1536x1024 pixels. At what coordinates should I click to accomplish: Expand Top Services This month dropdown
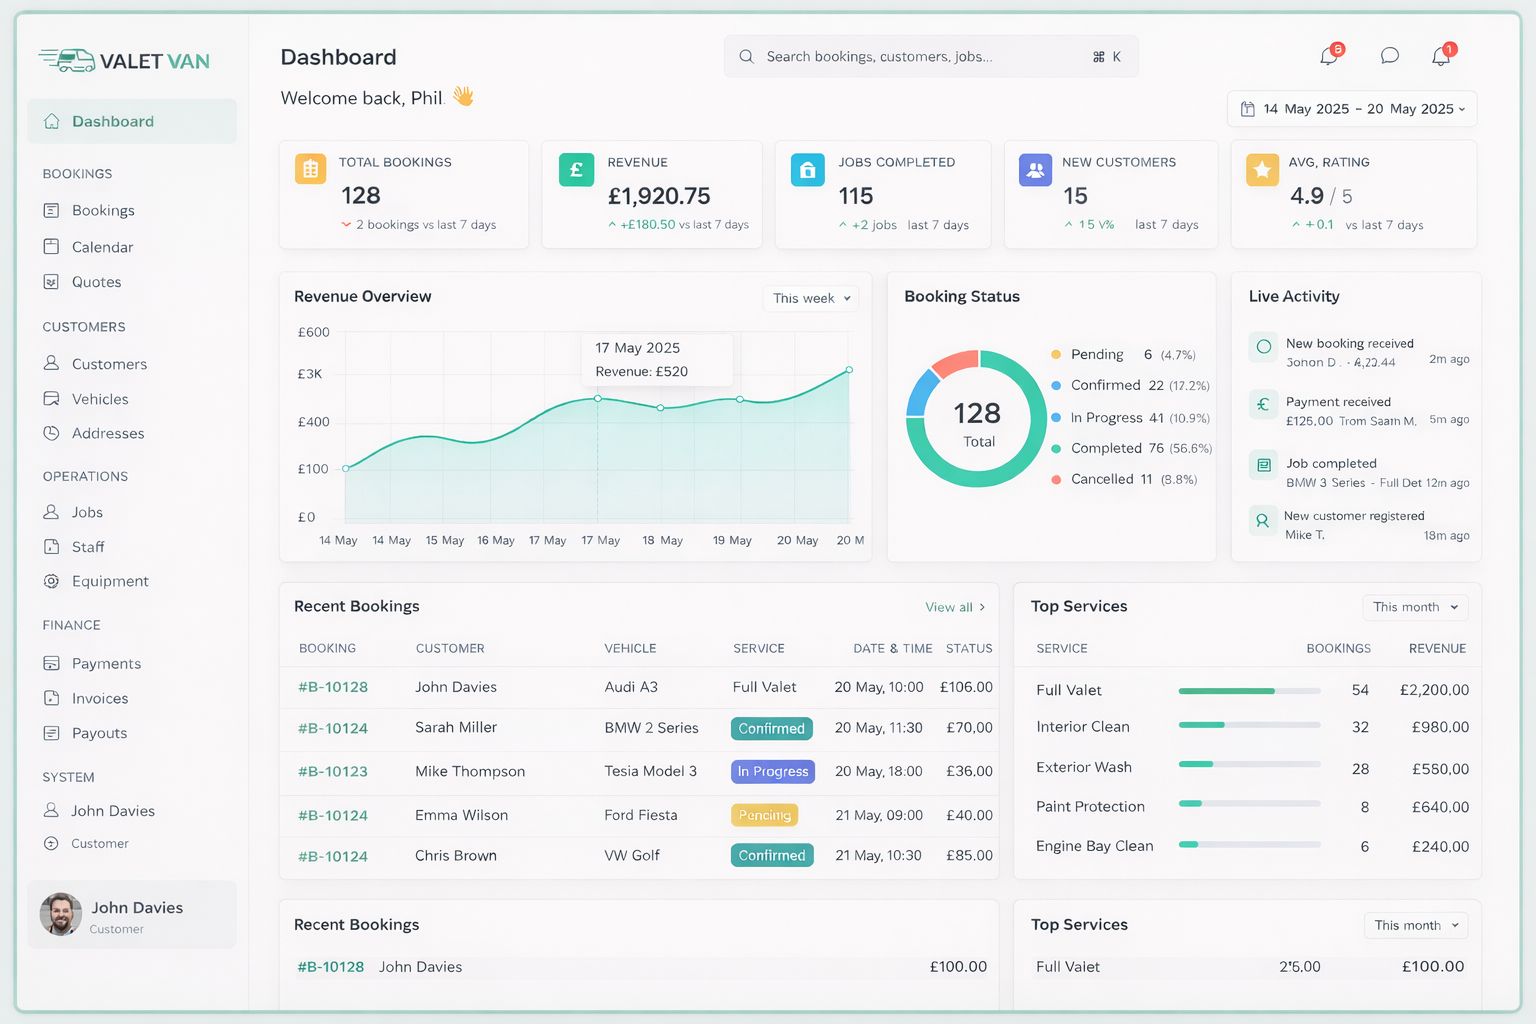[x=1414, y=607]
